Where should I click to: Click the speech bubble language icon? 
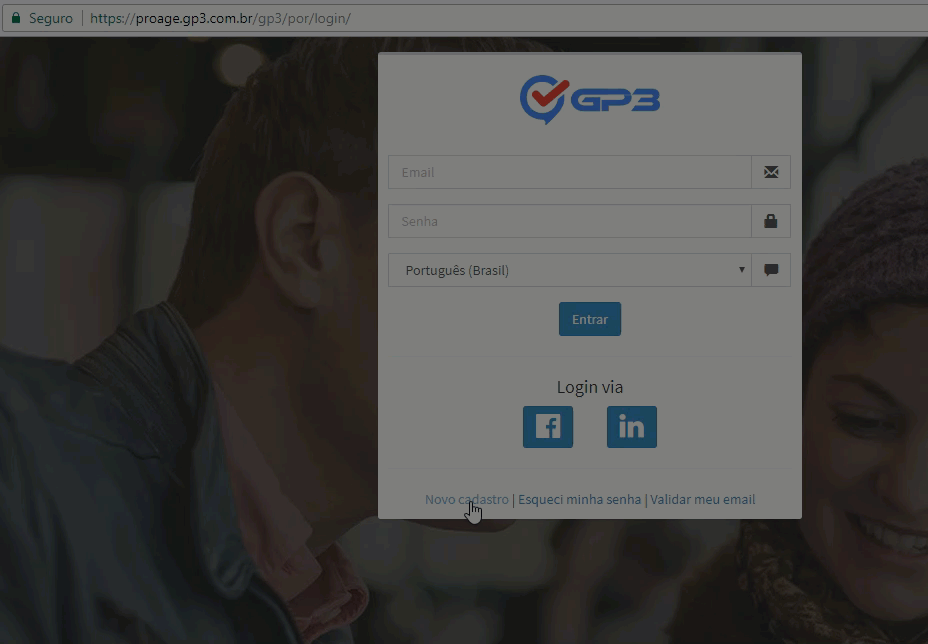click(x=771, y=270)
